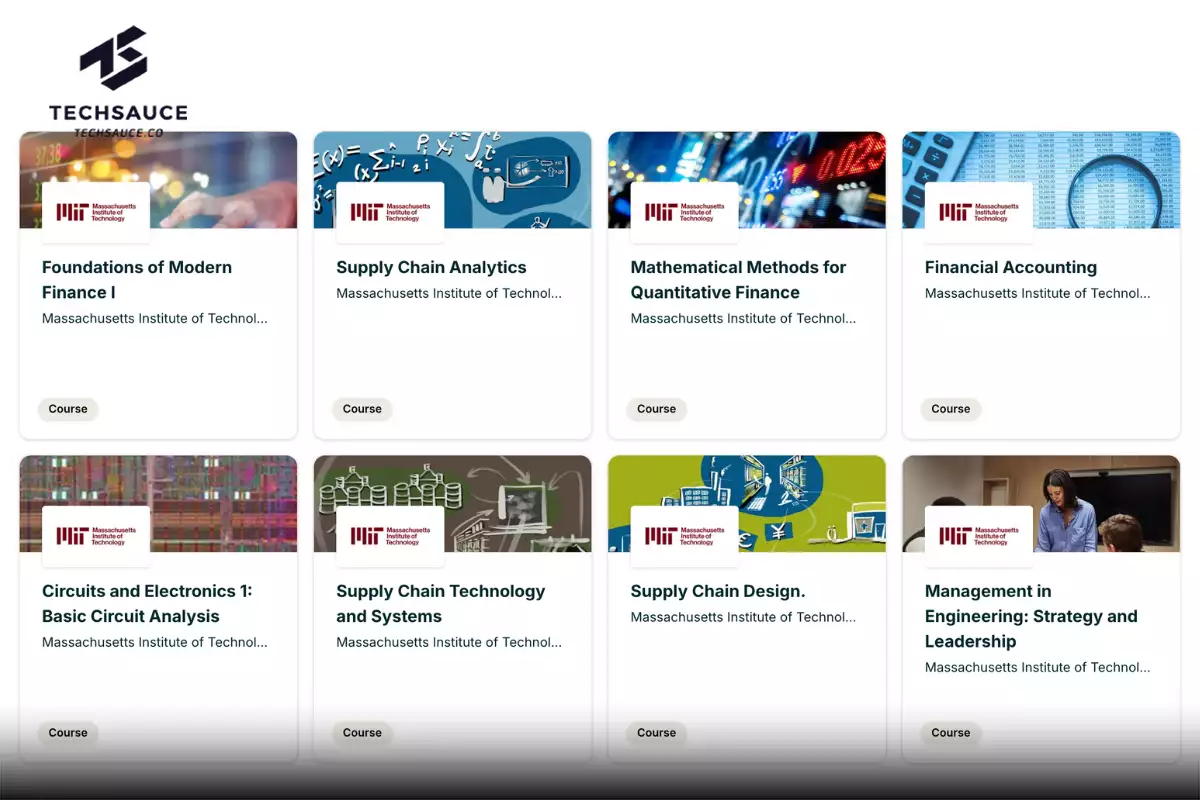Select the Financial Accounting calculator banner image

pos(1041,180)
